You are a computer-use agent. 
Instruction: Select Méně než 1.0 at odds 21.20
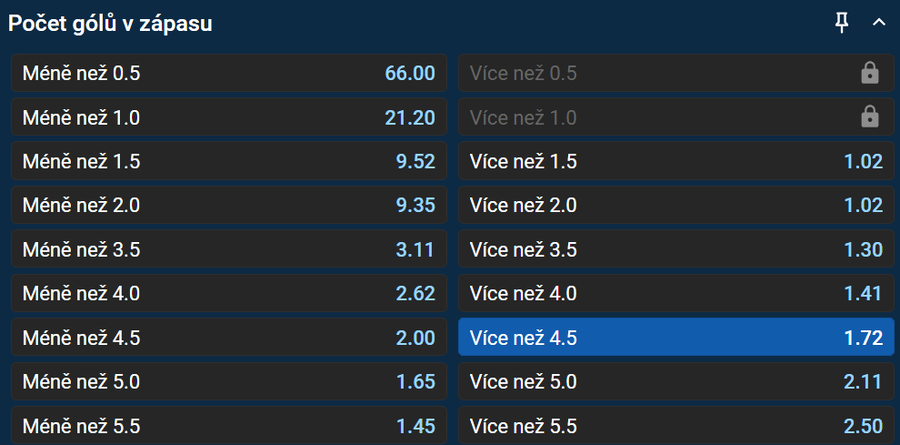click(229, 118)
